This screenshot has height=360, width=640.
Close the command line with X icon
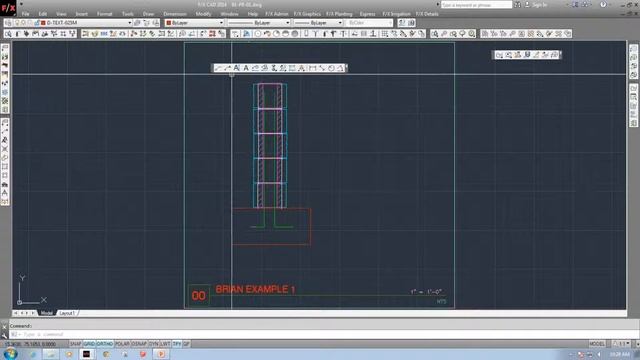(x=4, y=327)
